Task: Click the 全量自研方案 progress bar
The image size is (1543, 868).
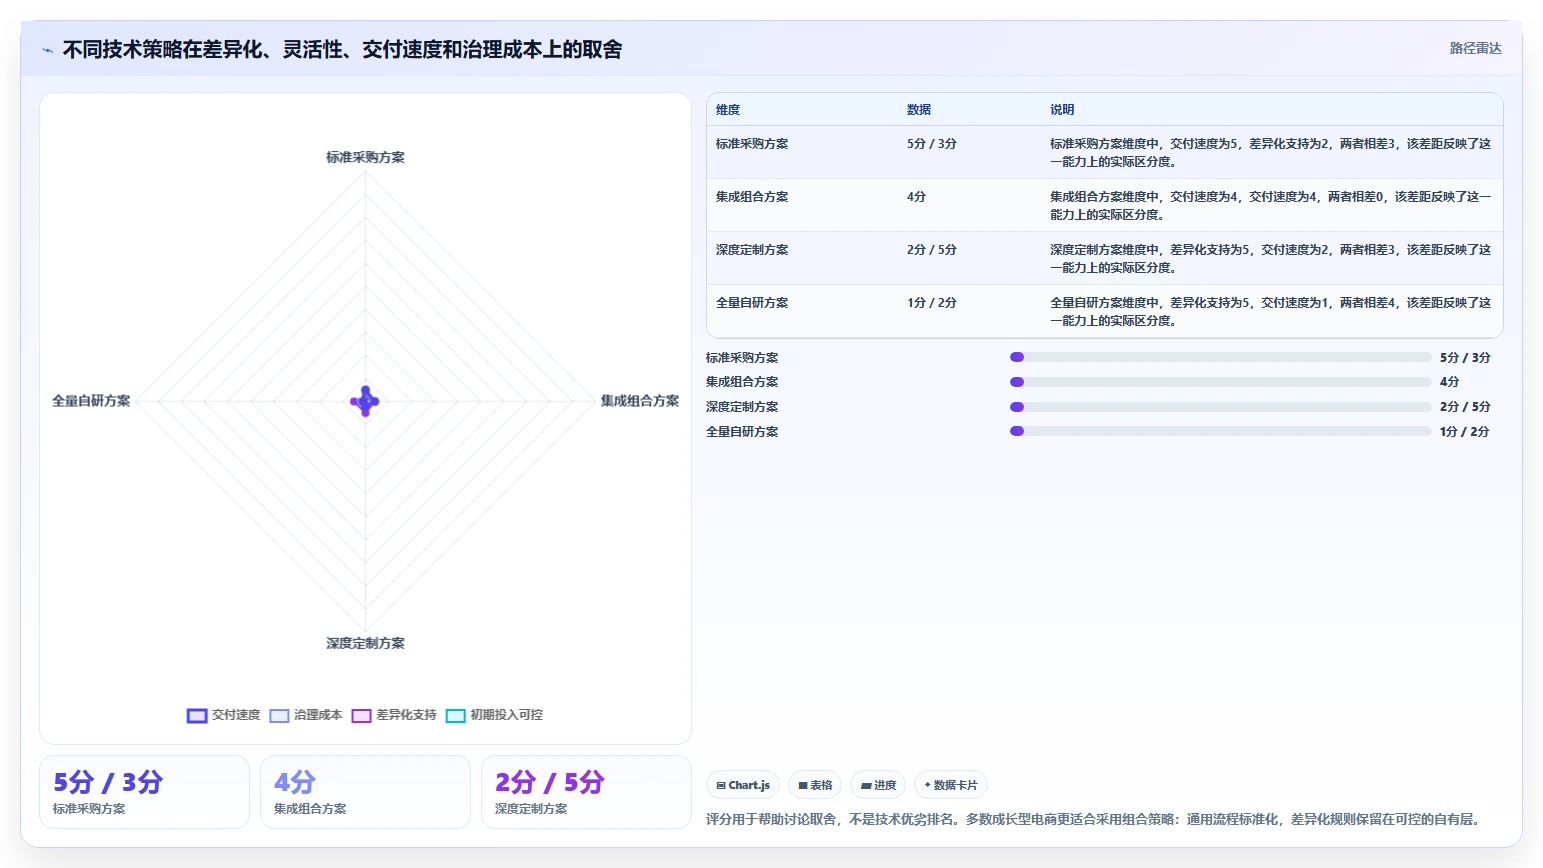Action: pyautogui.click(x=1220, y=431)
